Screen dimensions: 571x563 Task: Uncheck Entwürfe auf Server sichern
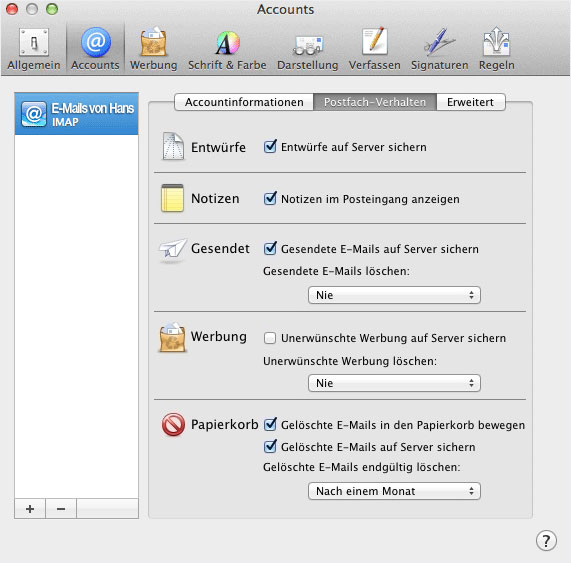(270, 147)
